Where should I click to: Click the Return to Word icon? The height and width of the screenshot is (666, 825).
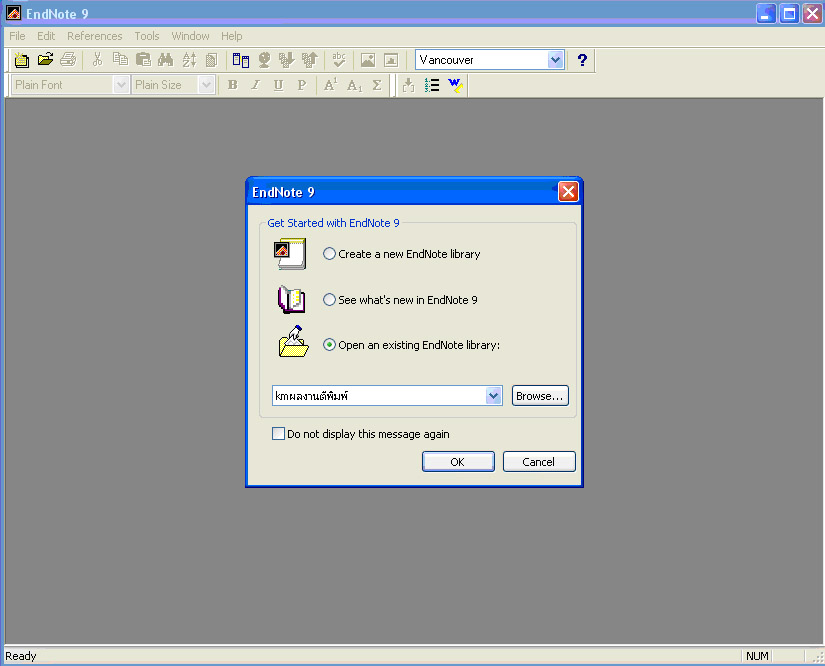(455, 85)
